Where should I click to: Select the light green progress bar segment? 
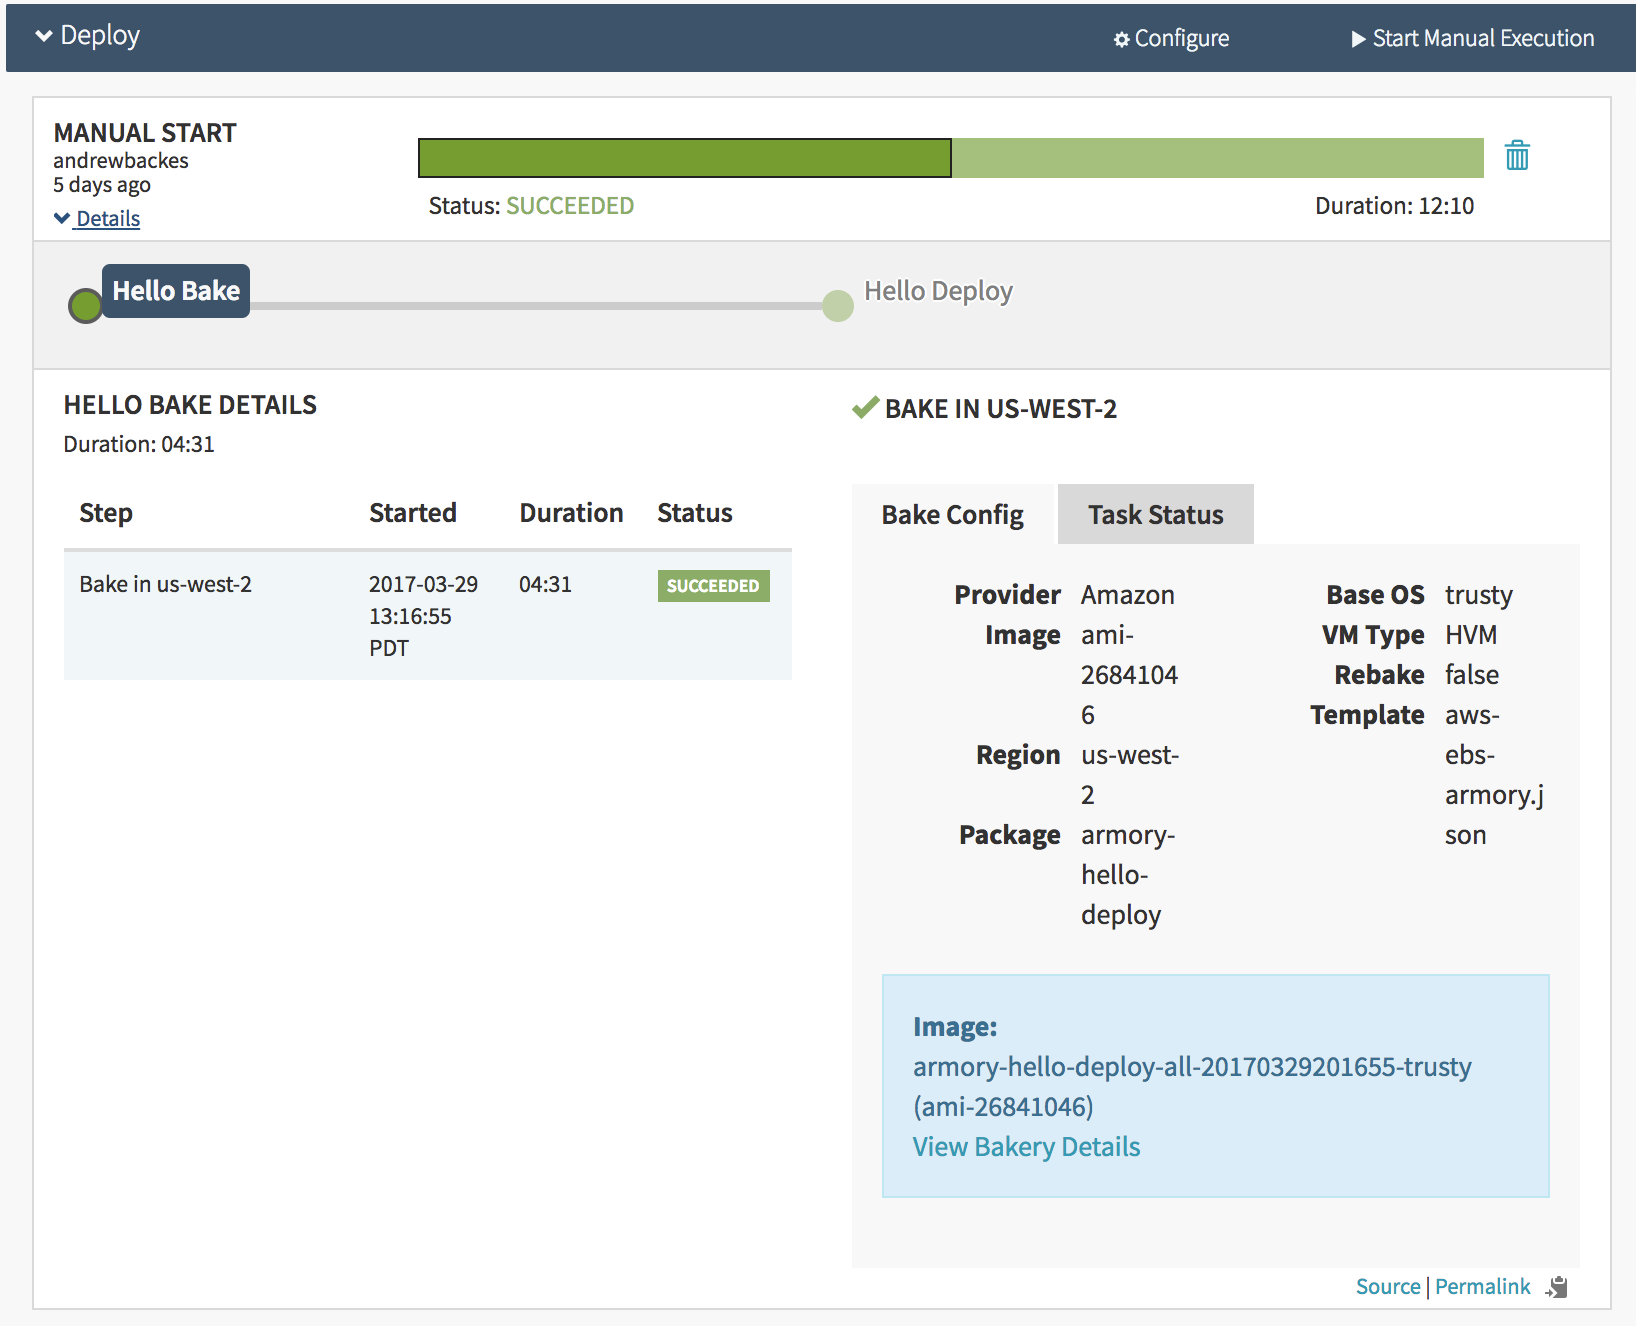pyautogui.click(x=1216, y=158)
